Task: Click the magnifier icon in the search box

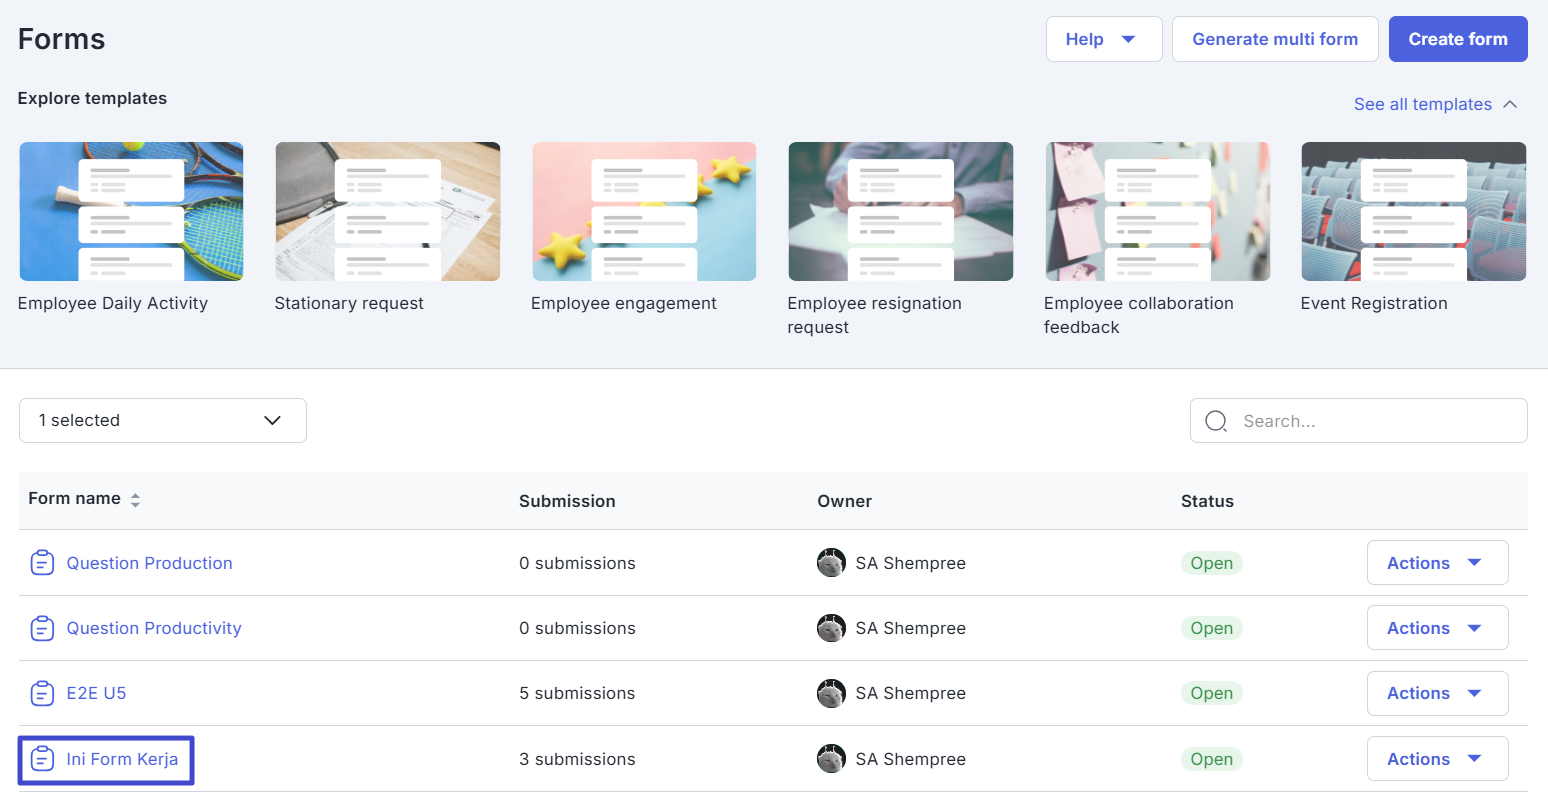Action: (1216, 421)
